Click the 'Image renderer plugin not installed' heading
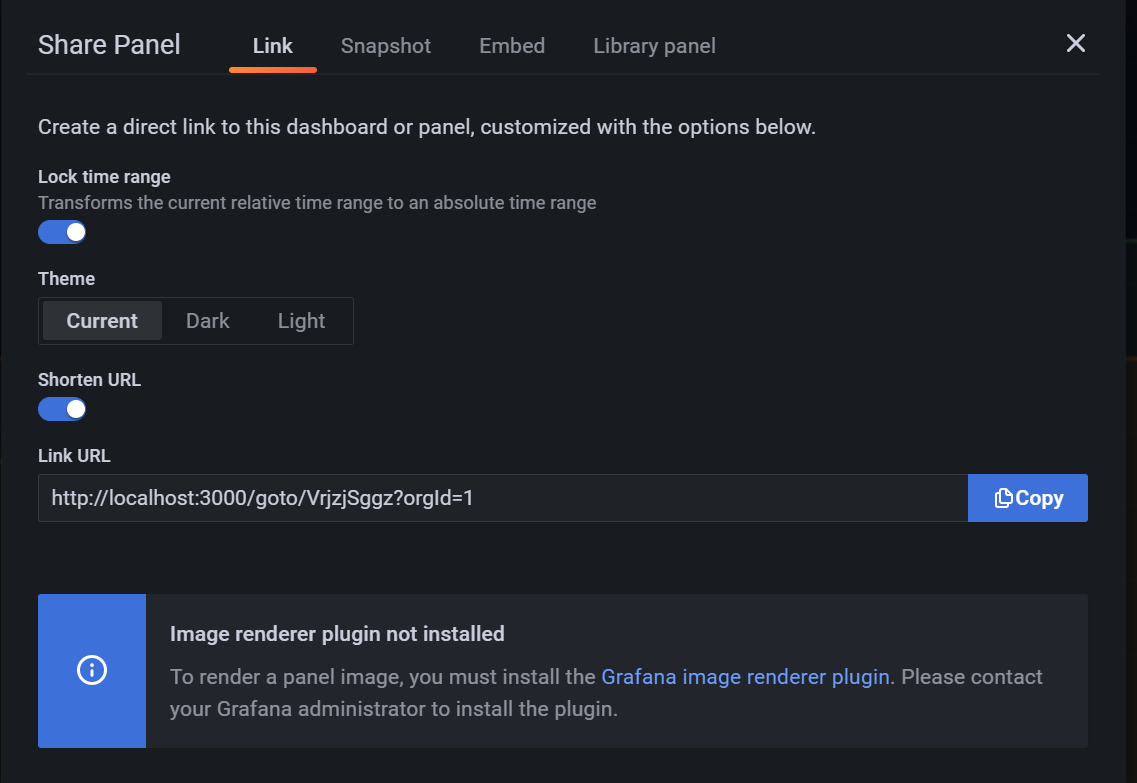 tap(337, 633)
